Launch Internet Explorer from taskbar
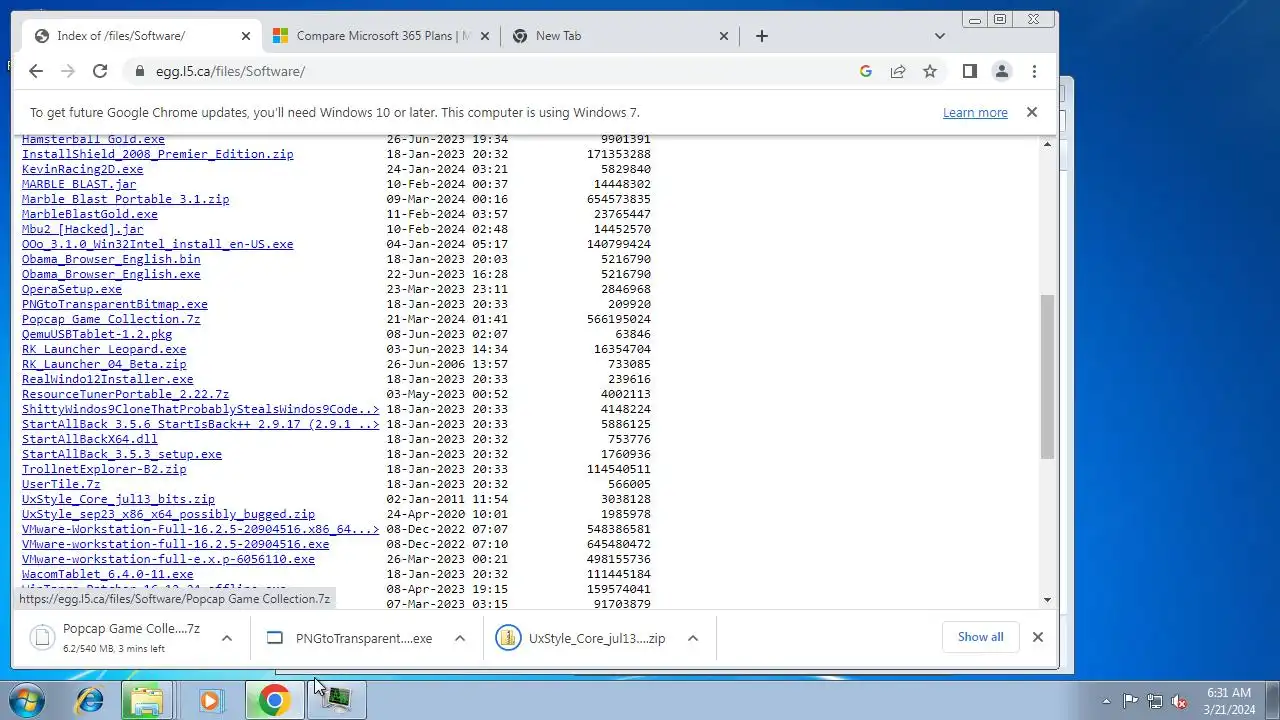This screenshot has height=720, width=1280. pyautogui.click(x=90, y=700)
